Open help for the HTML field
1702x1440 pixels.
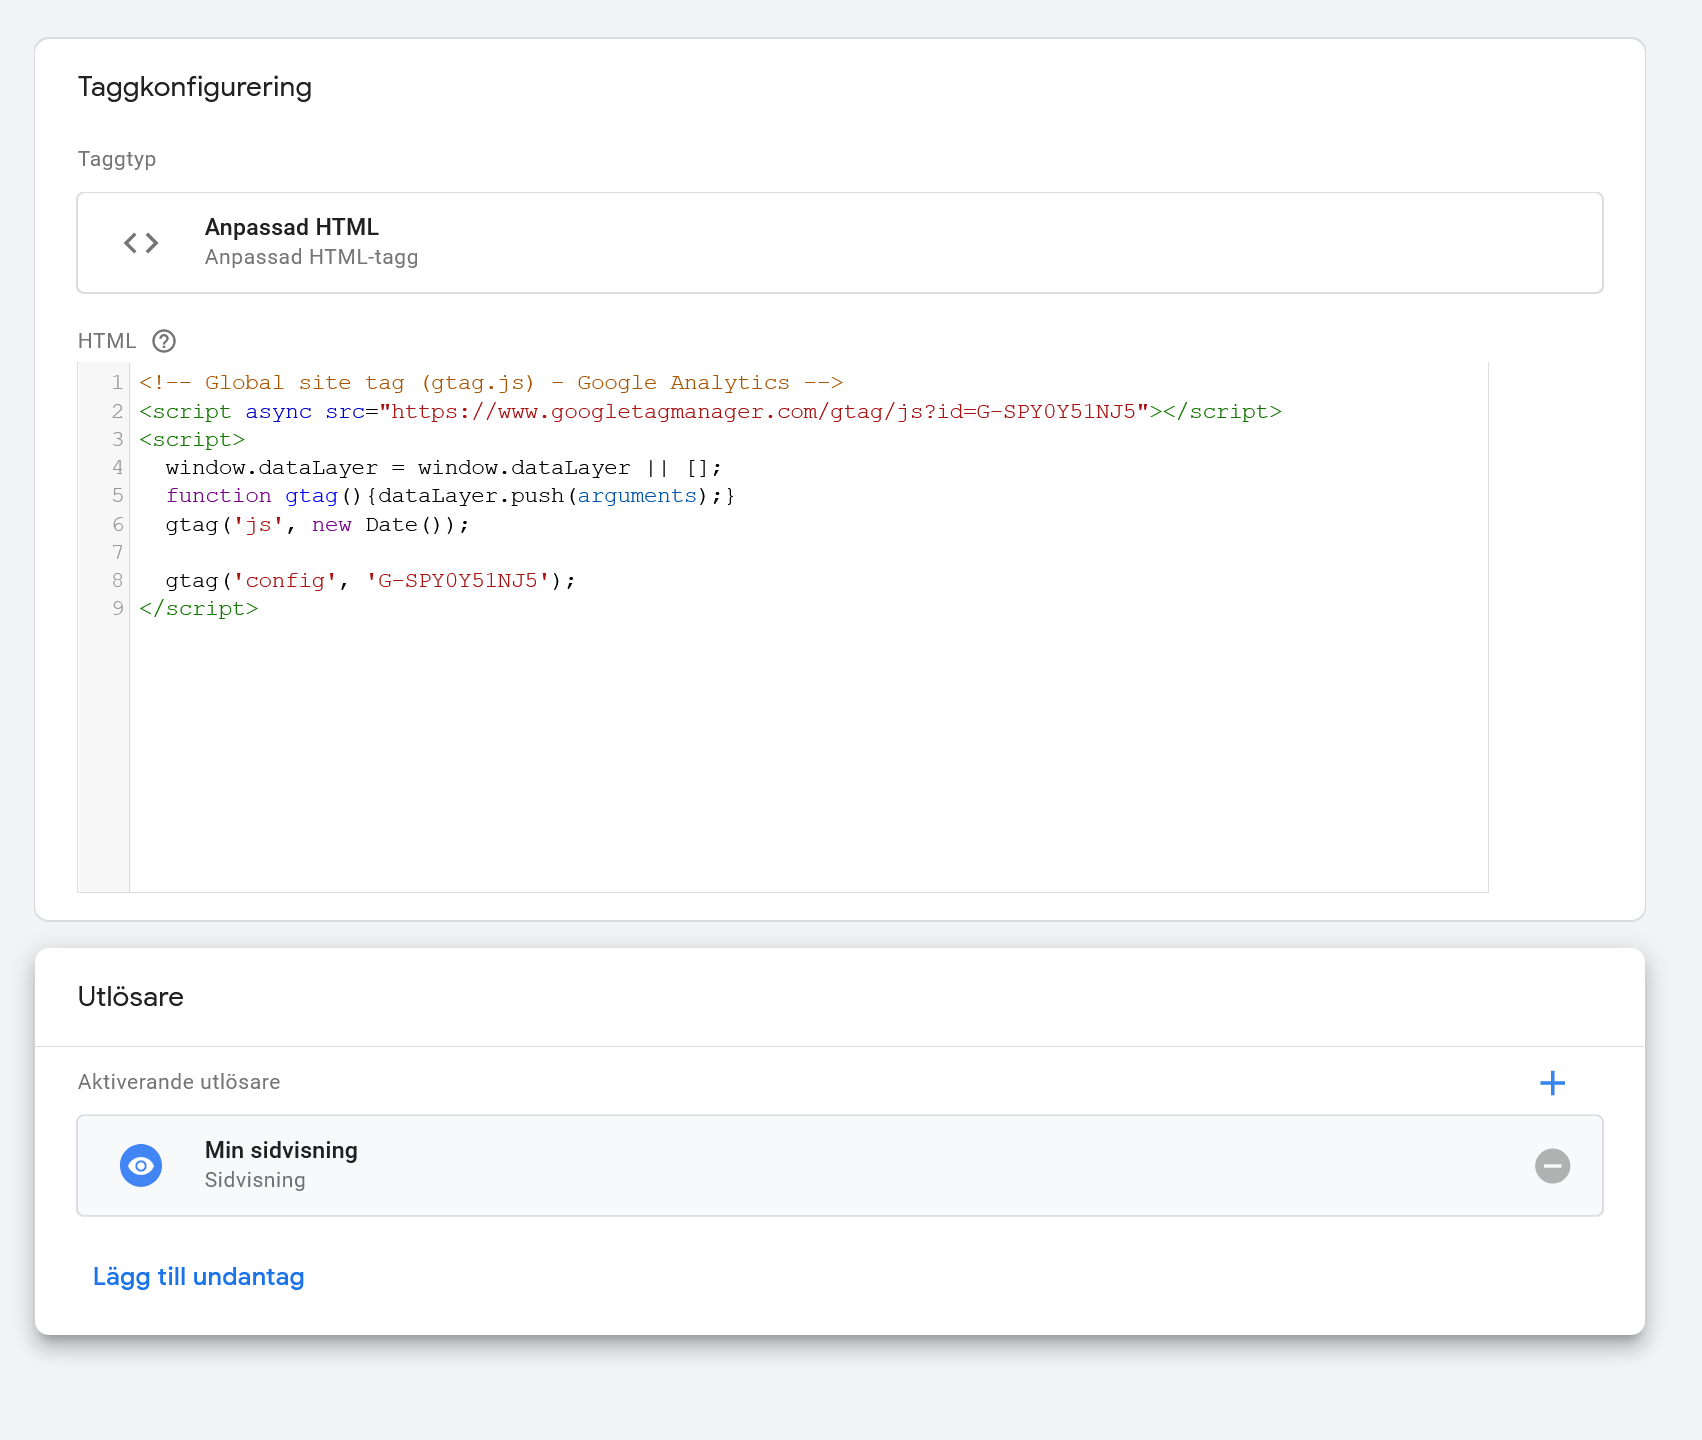tap(163, 341)
